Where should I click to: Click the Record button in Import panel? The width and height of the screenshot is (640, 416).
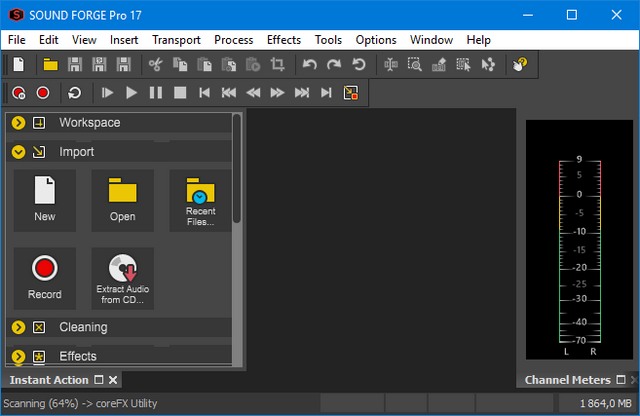pyautogui.click(x=45, y=279)
